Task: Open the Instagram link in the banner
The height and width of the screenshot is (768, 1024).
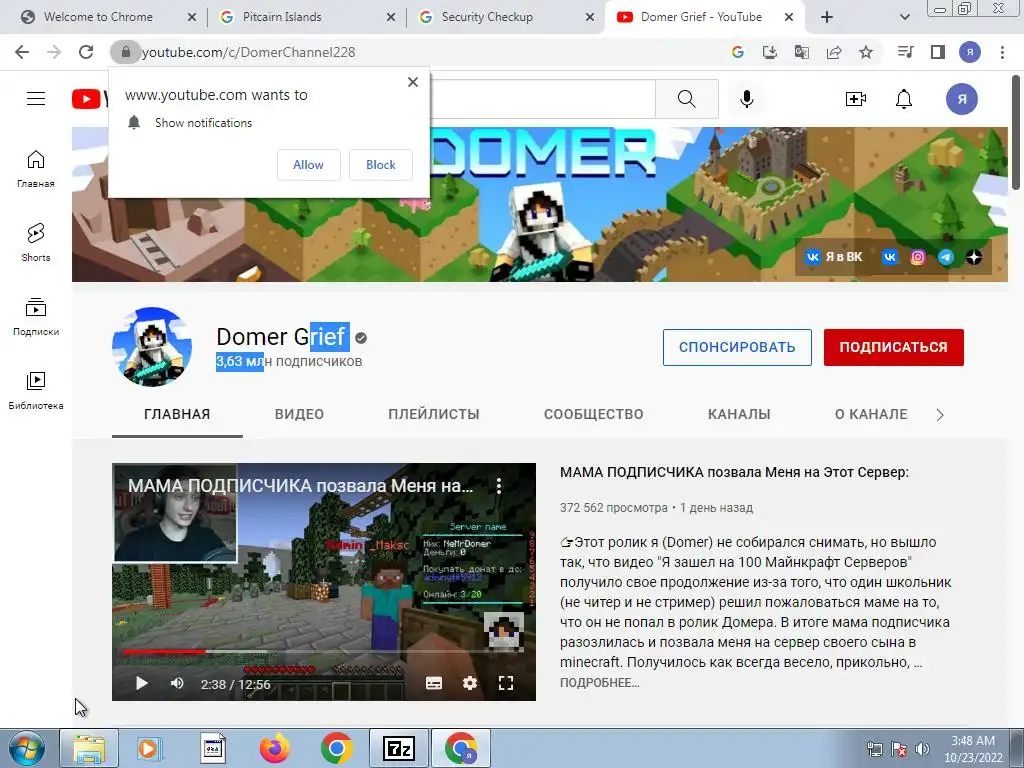Action: (x=918, y=257)
